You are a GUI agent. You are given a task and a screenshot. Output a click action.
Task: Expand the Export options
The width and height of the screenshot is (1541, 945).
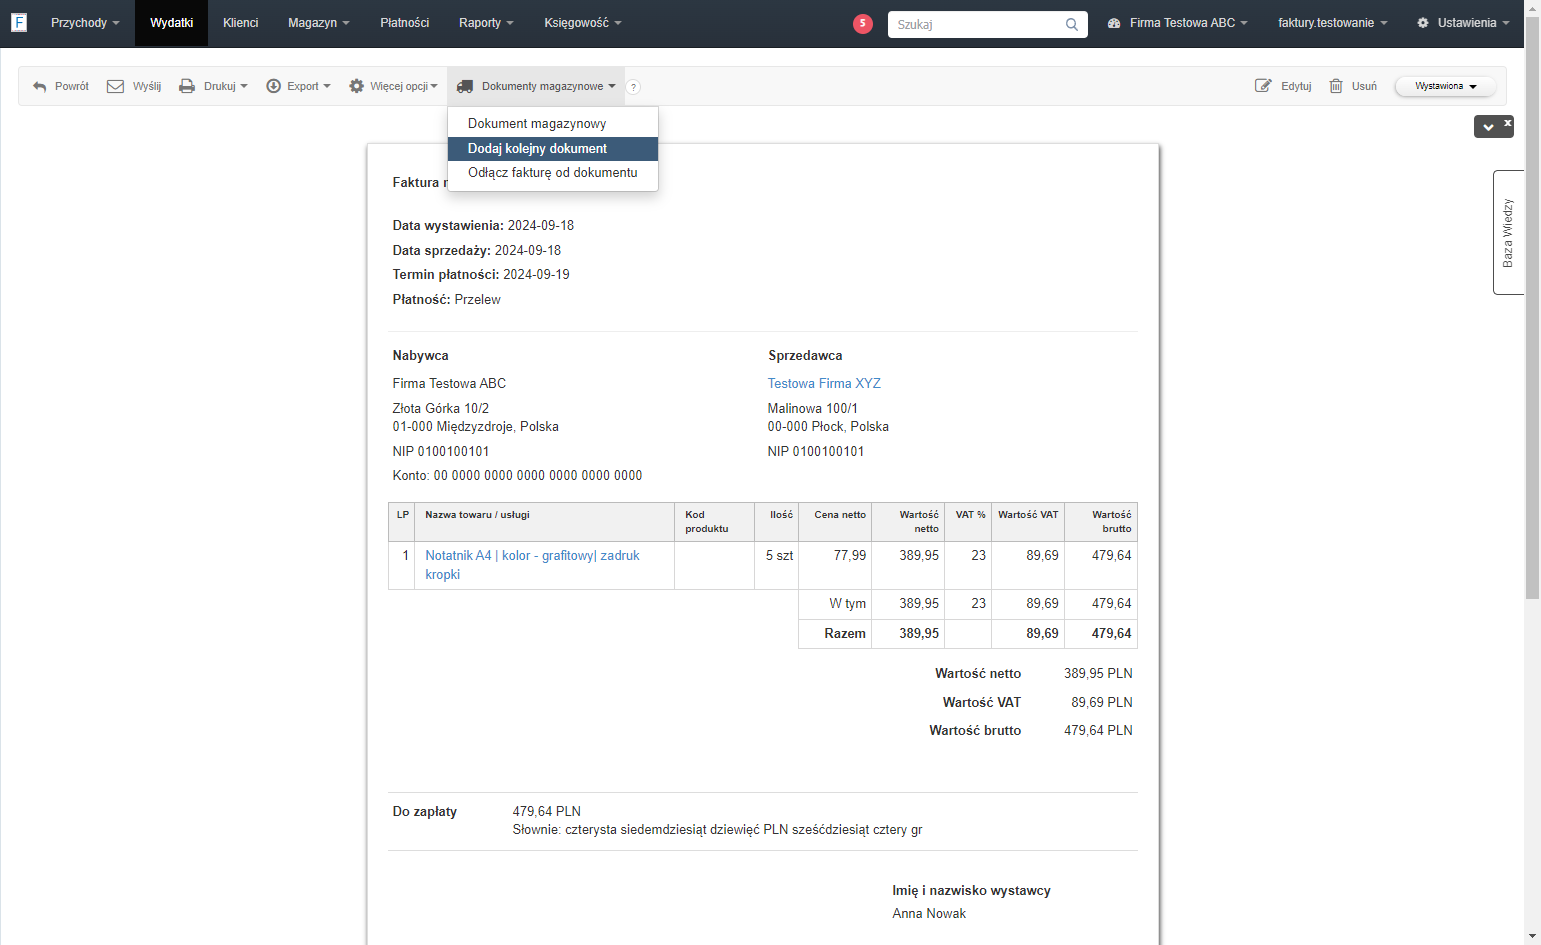(x=298, y=86)
